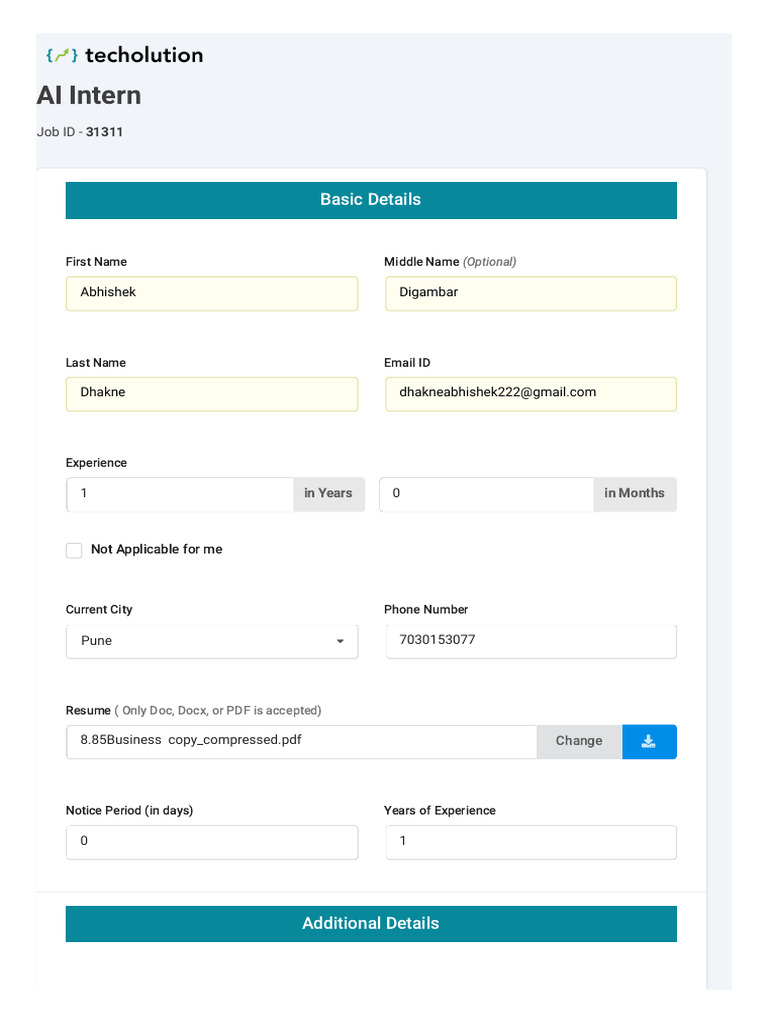Click the AI Intern job title

89,96
